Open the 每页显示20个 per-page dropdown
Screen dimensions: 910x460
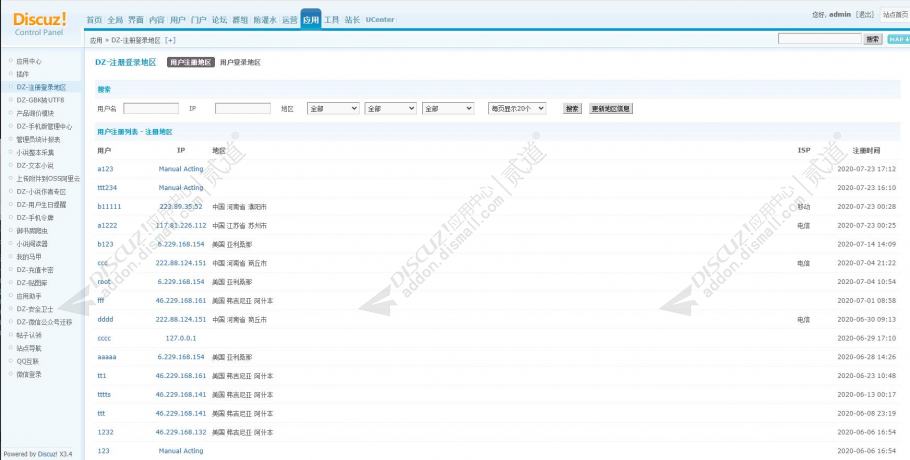point(517,108)
